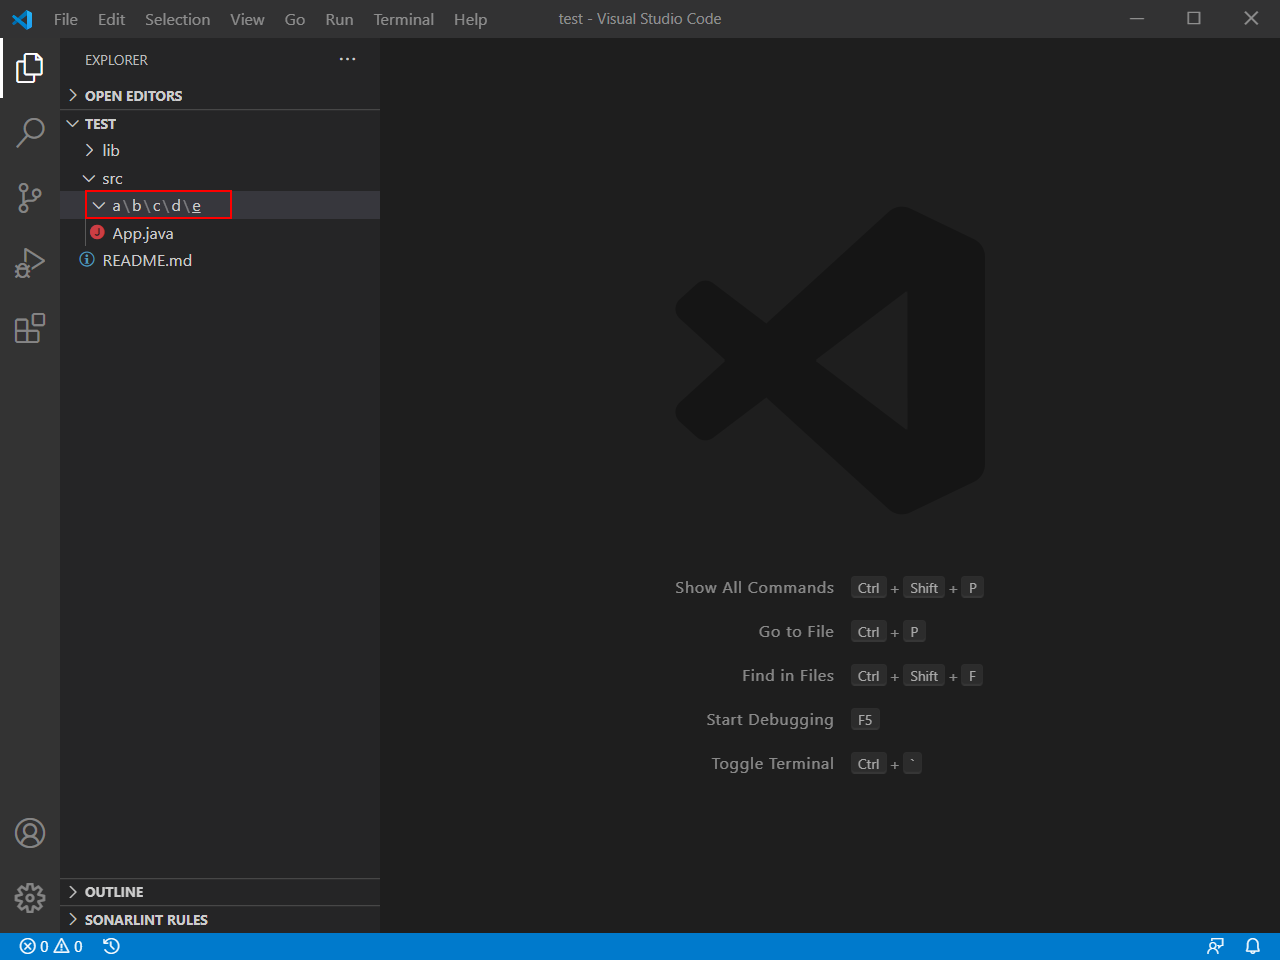This screenshot has height=960, width=1280.
Task: Open the notifications bell icon
Action: point(1252,946)
